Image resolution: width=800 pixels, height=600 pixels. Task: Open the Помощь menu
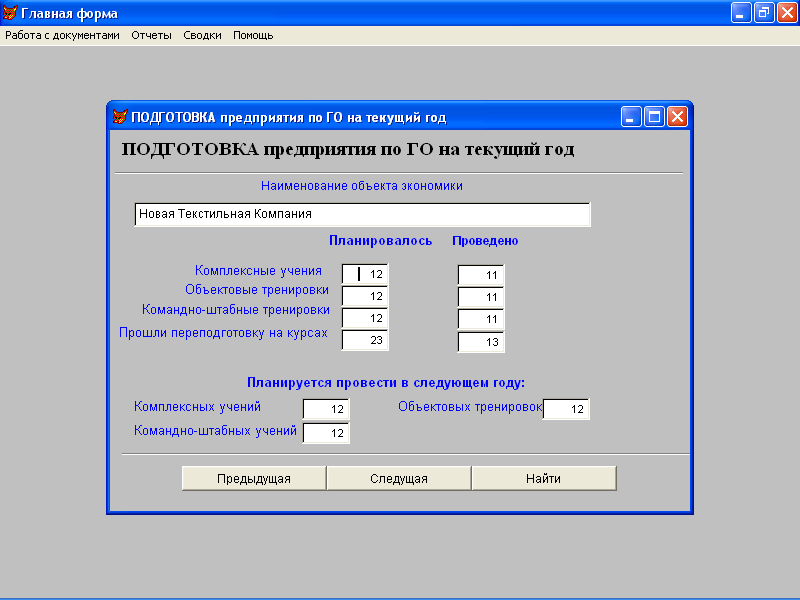[253, 35]
